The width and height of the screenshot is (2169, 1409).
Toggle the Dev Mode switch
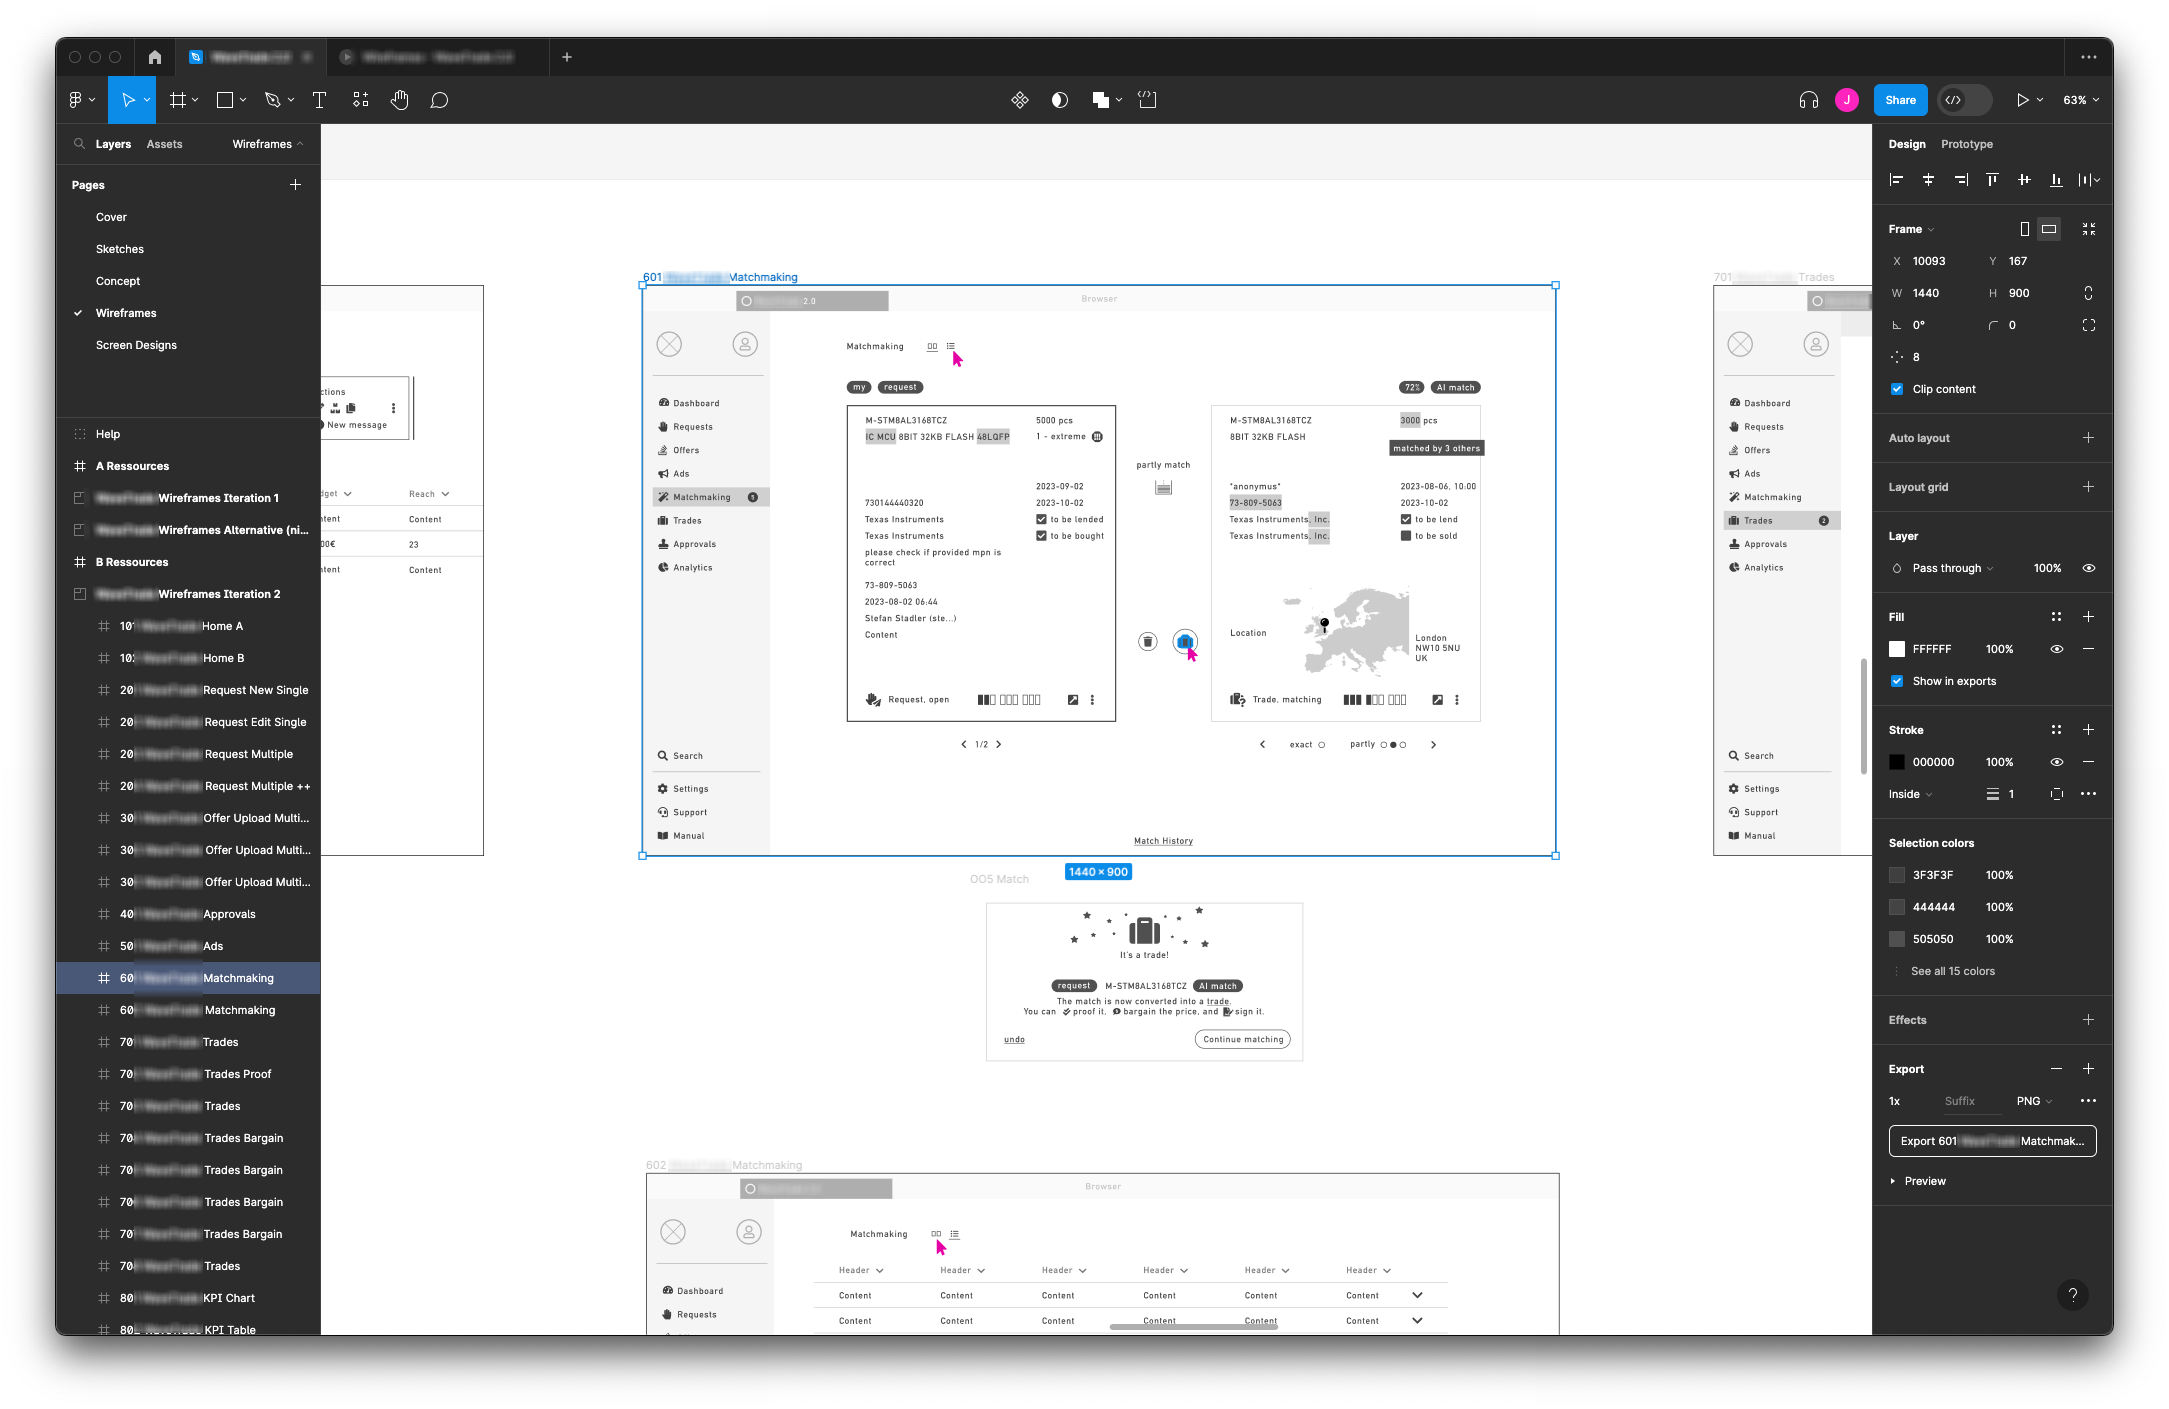1963,100
